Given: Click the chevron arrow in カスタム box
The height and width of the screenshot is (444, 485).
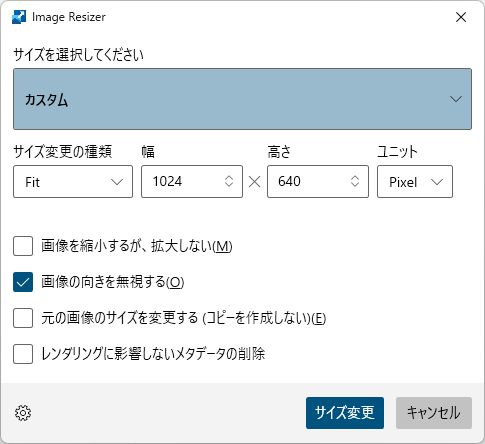Looking at the screenshot, I should (x=456, y=99).
